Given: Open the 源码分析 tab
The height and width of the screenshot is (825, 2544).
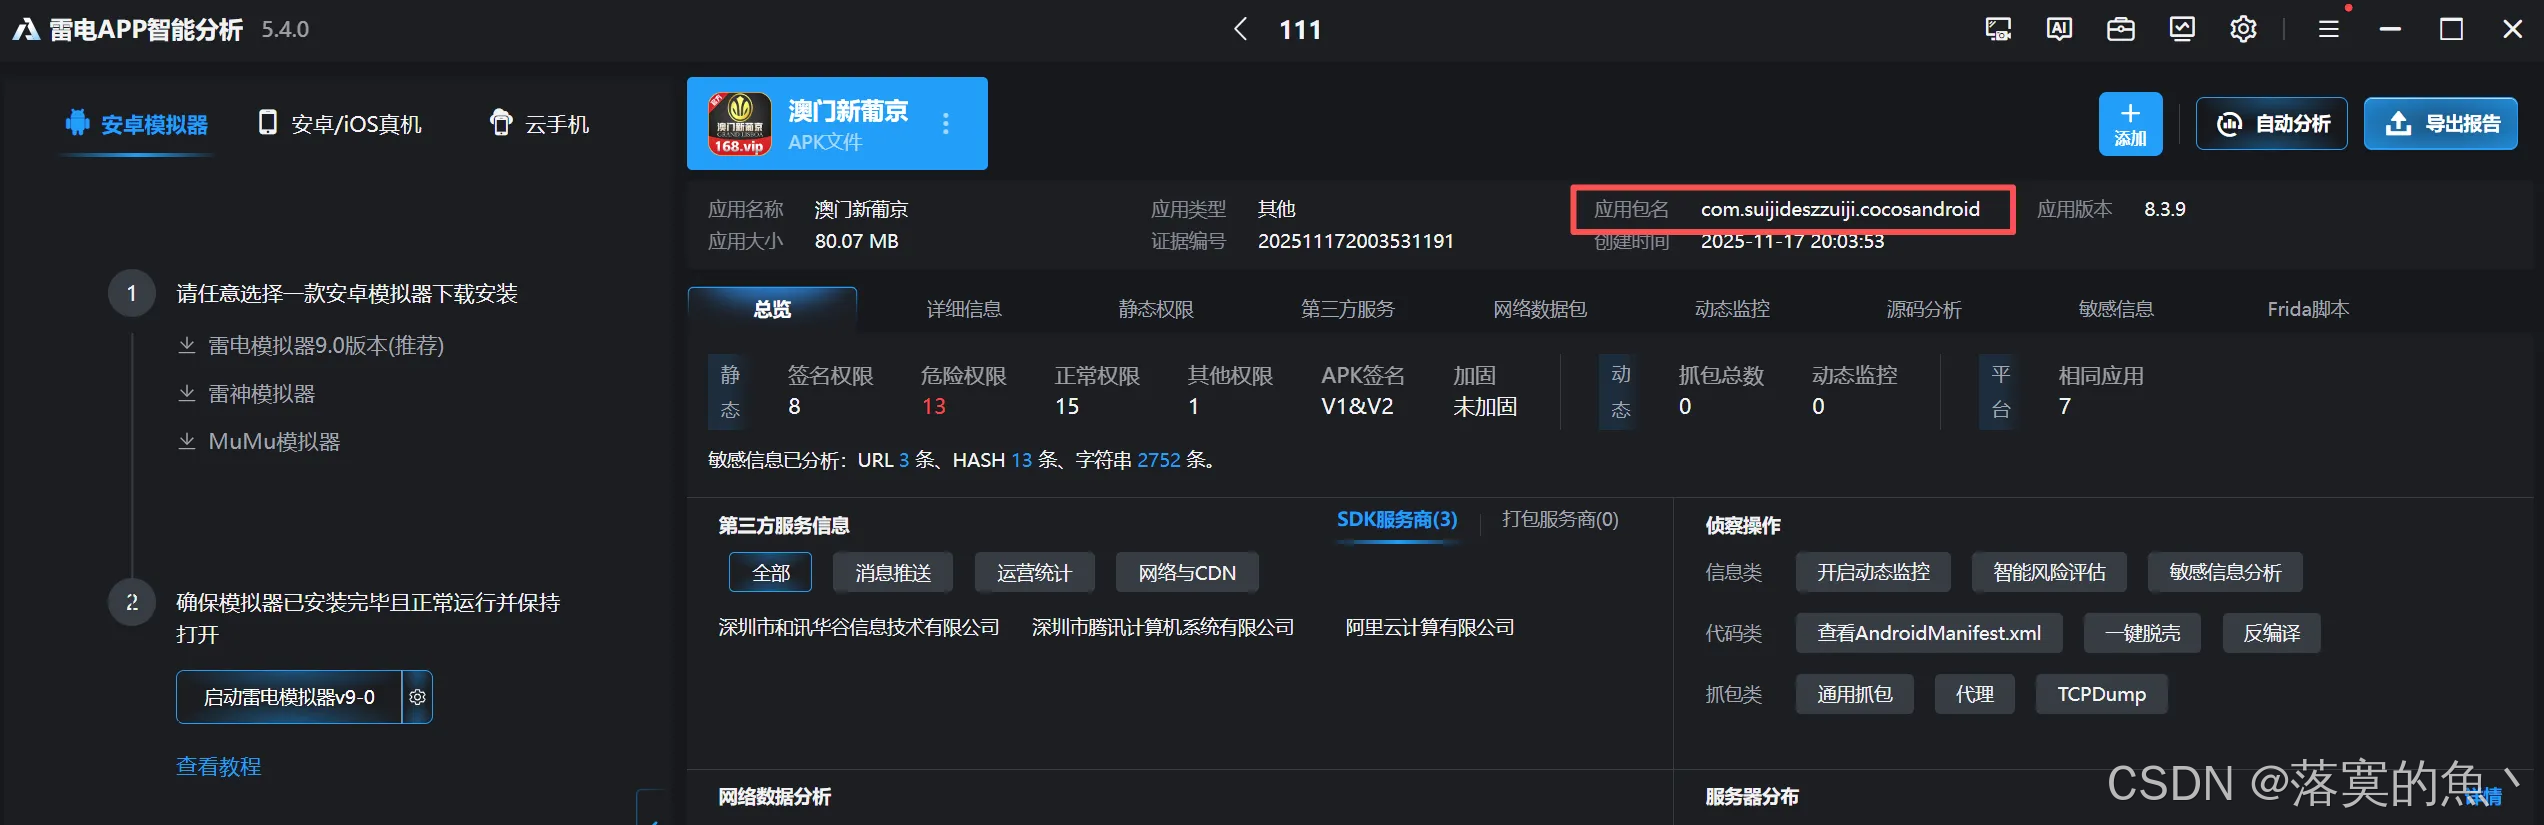Looking at the screenshot, I should coord(1924,309).
